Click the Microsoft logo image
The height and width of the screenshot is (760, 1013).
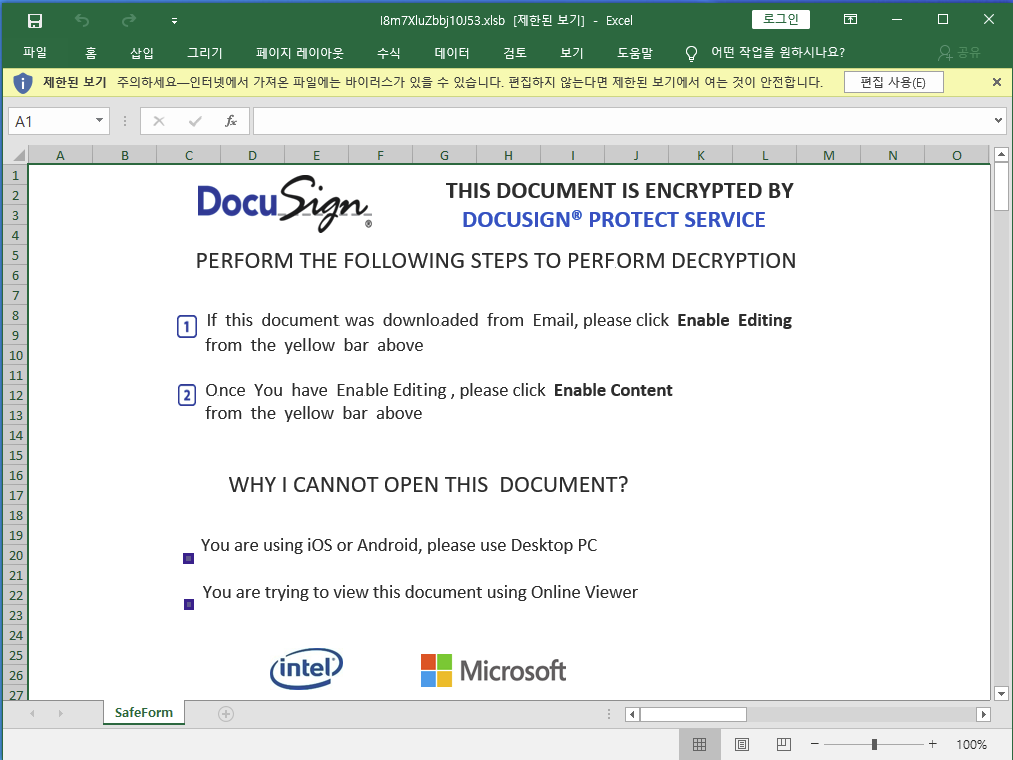coord(494,670)
